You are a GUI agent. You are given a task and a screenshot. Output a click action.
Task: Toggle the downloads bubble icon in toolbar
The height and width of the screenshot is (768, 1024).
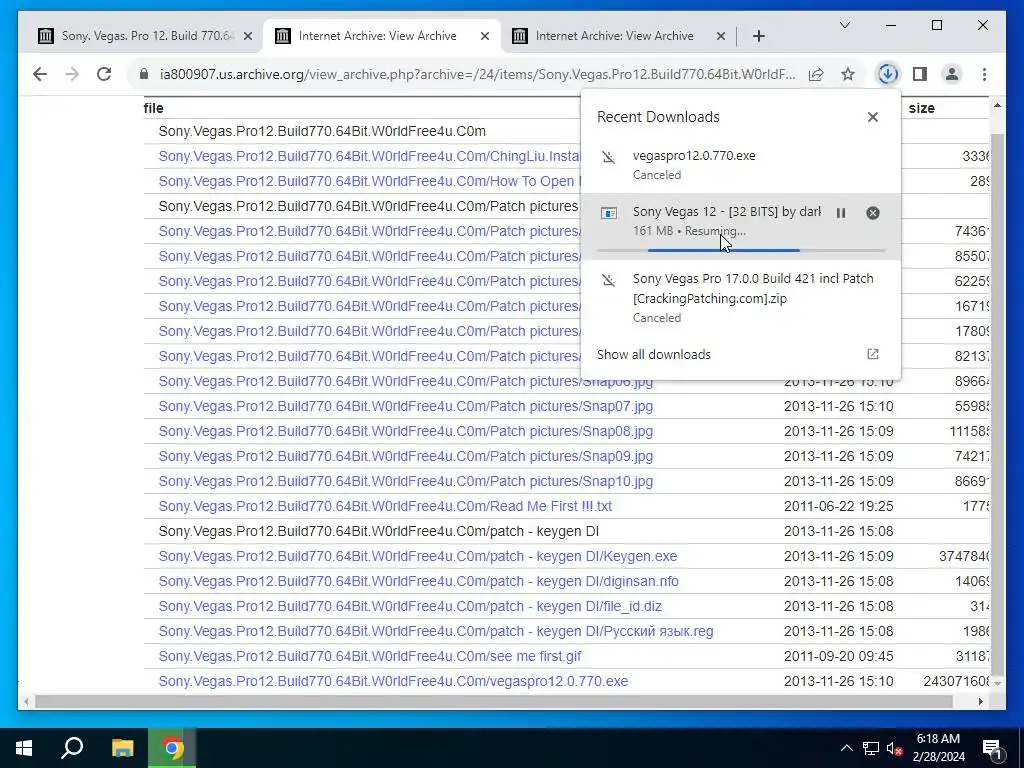887,74
